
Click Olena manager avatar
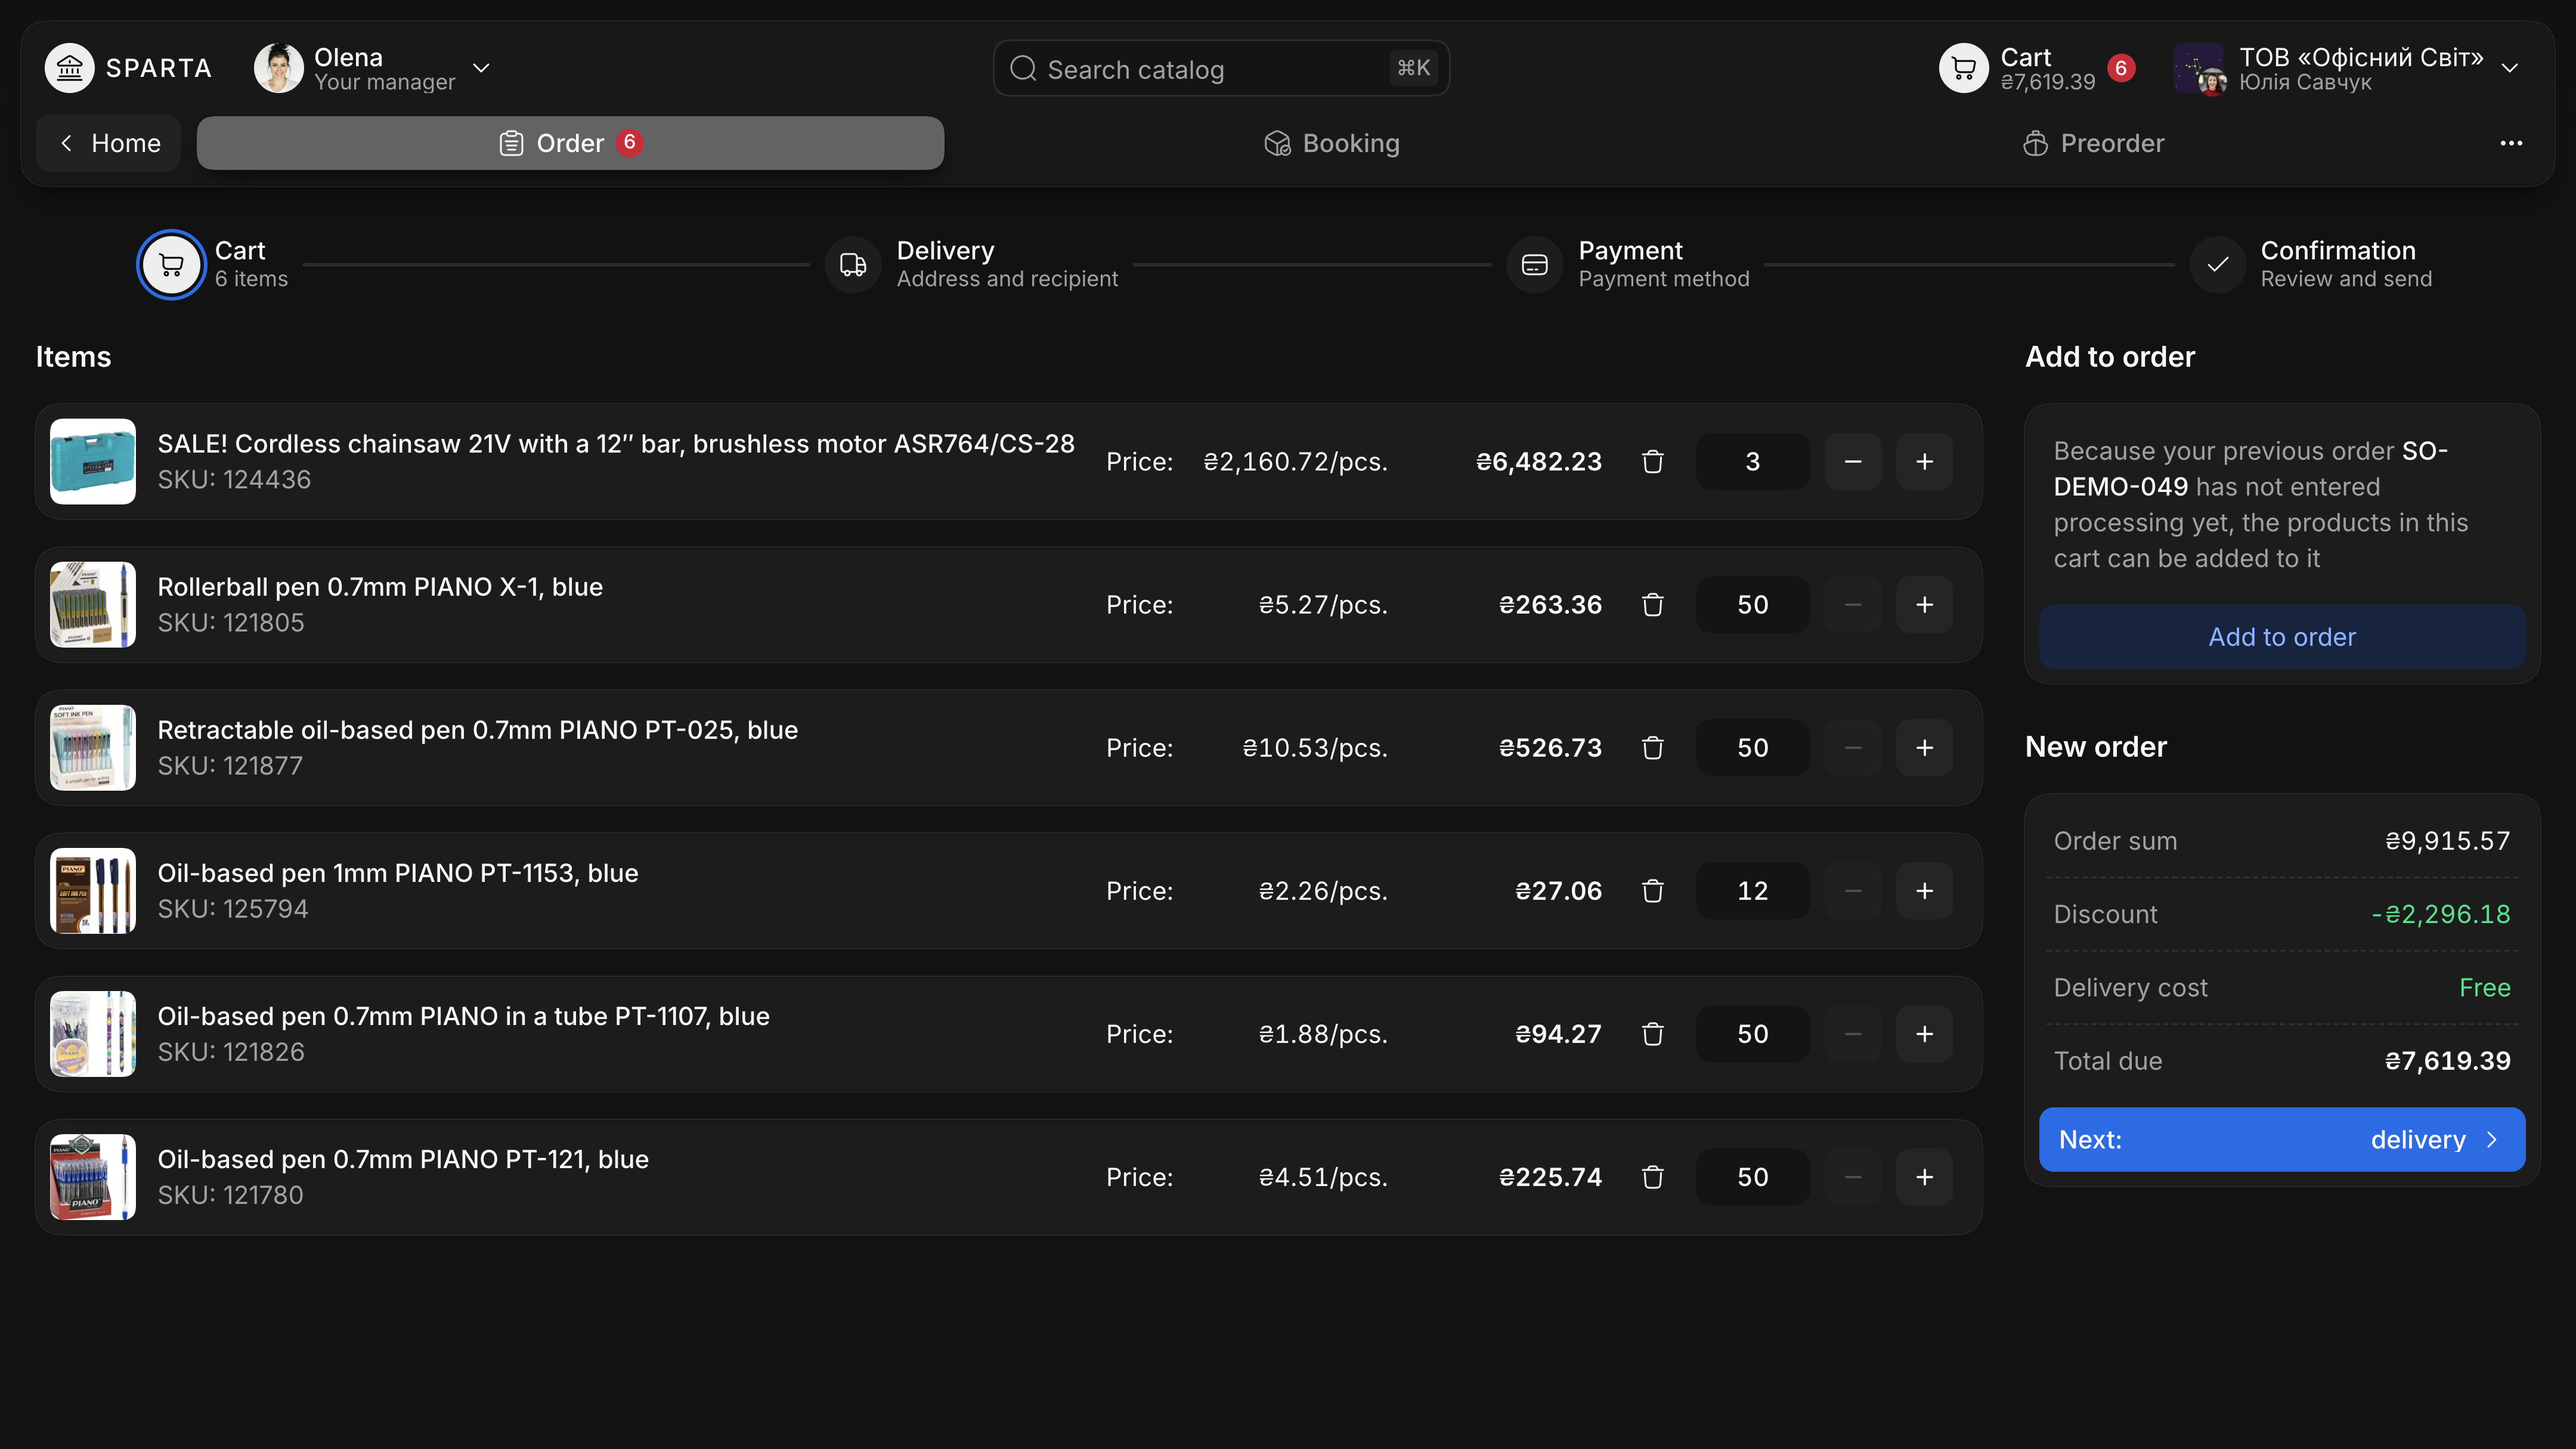coord(279,68)
